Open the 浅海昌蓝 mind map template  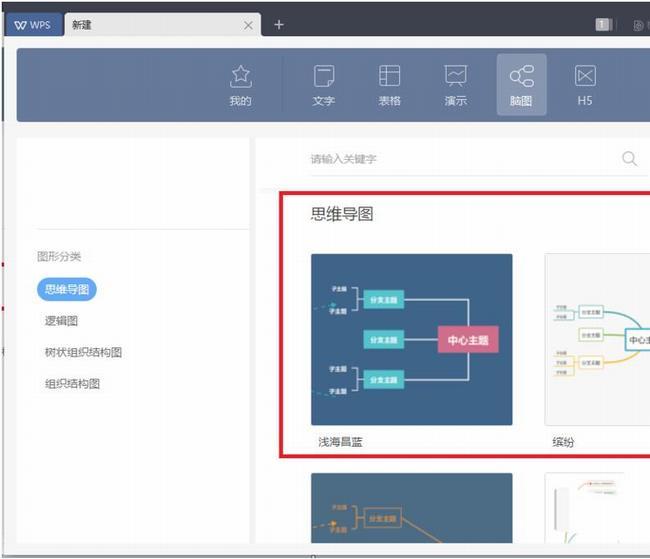pos(412,340)
